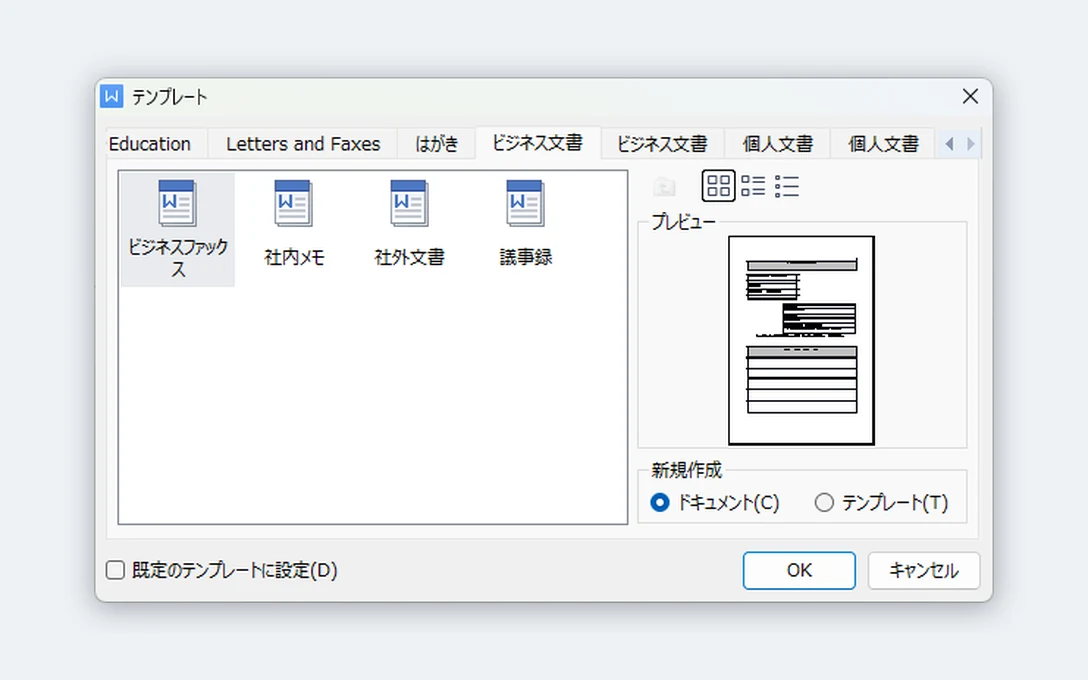Open the はがき tab

tap(436, 144)
